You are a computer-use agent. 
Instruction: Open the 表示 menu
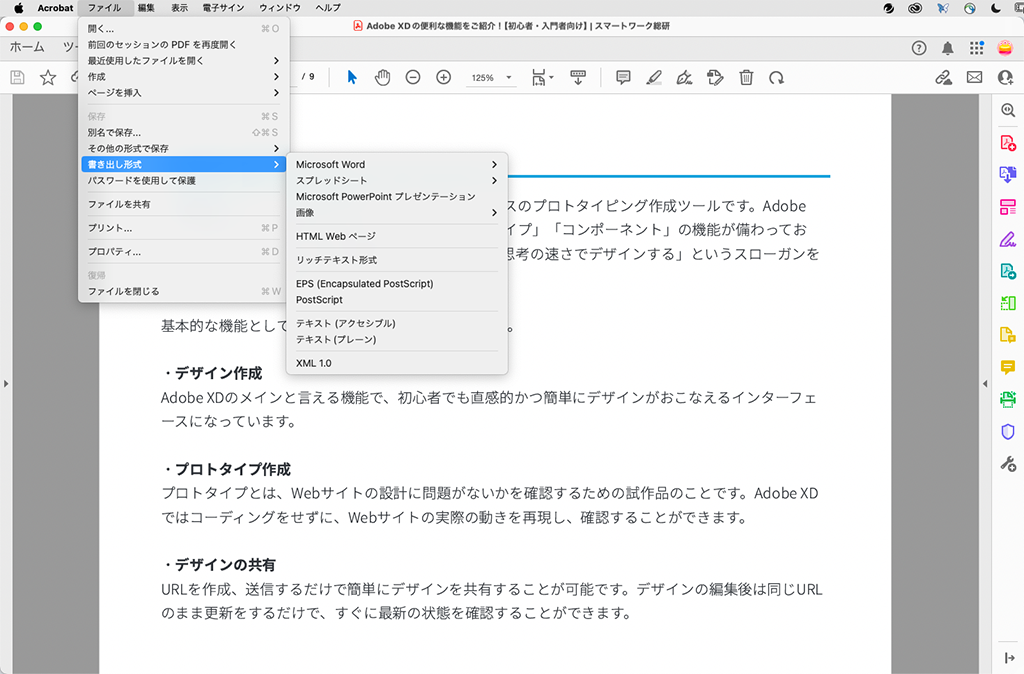[180, 8]
